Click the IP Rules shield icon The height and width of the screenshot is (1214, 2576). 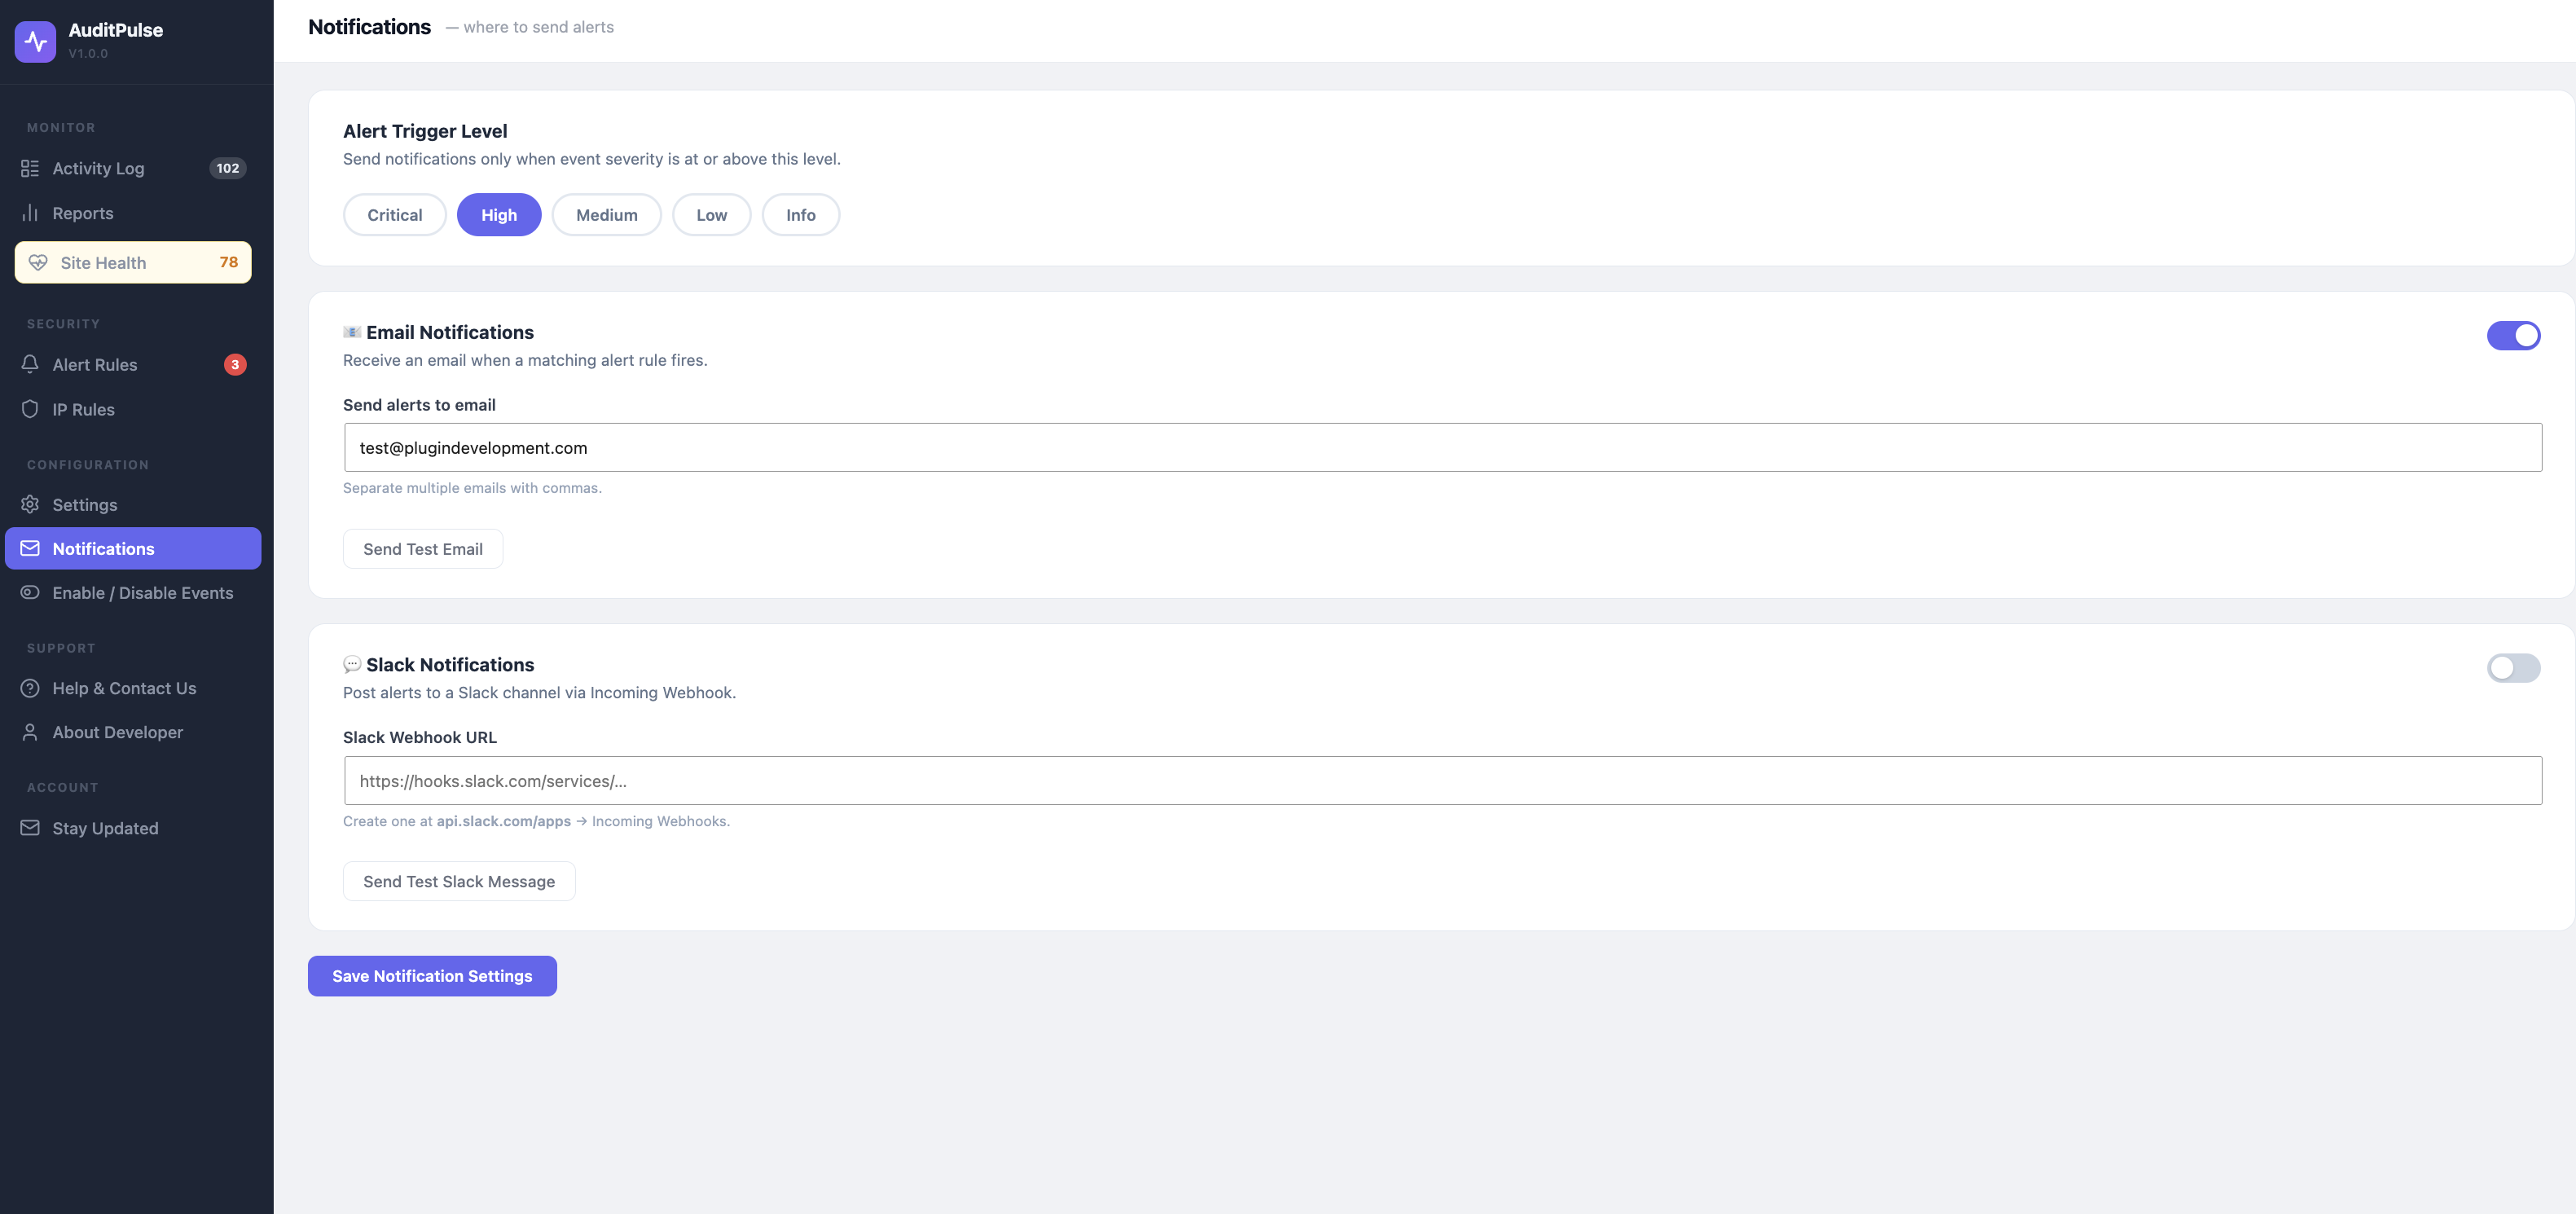[30, 409]
